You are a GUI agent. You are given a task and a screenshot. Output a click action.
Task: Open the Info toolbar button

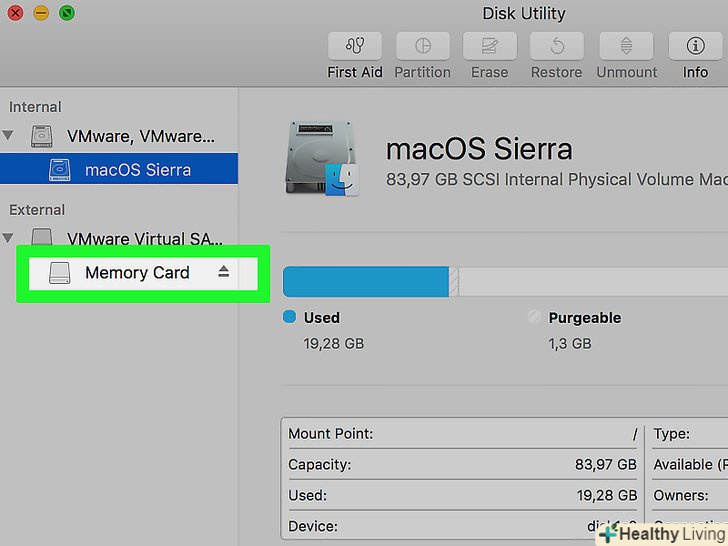click(x=695, y=46)
